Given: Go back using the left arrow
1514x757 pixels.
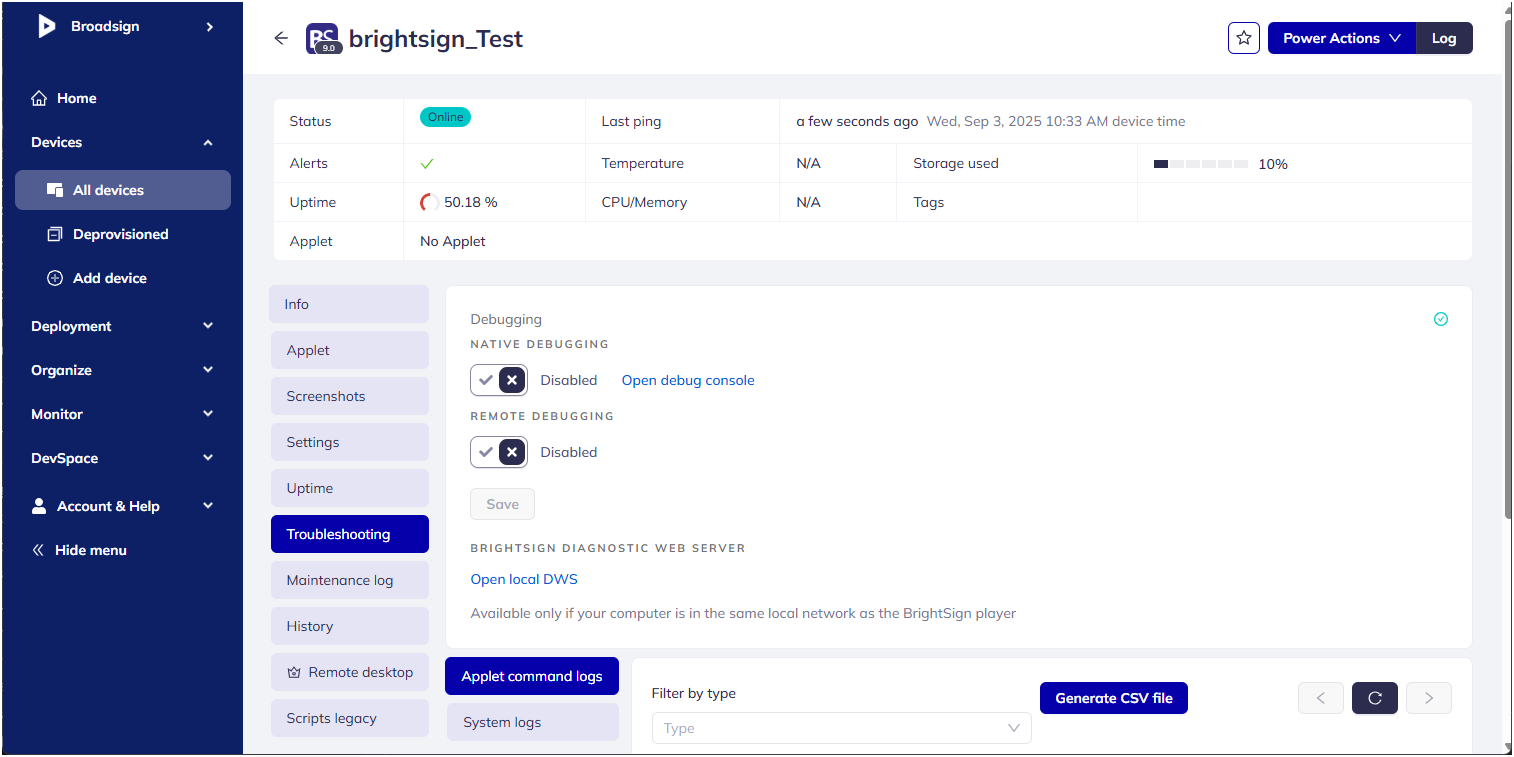Looking at the screenshot, I should (x=281, y=38).
